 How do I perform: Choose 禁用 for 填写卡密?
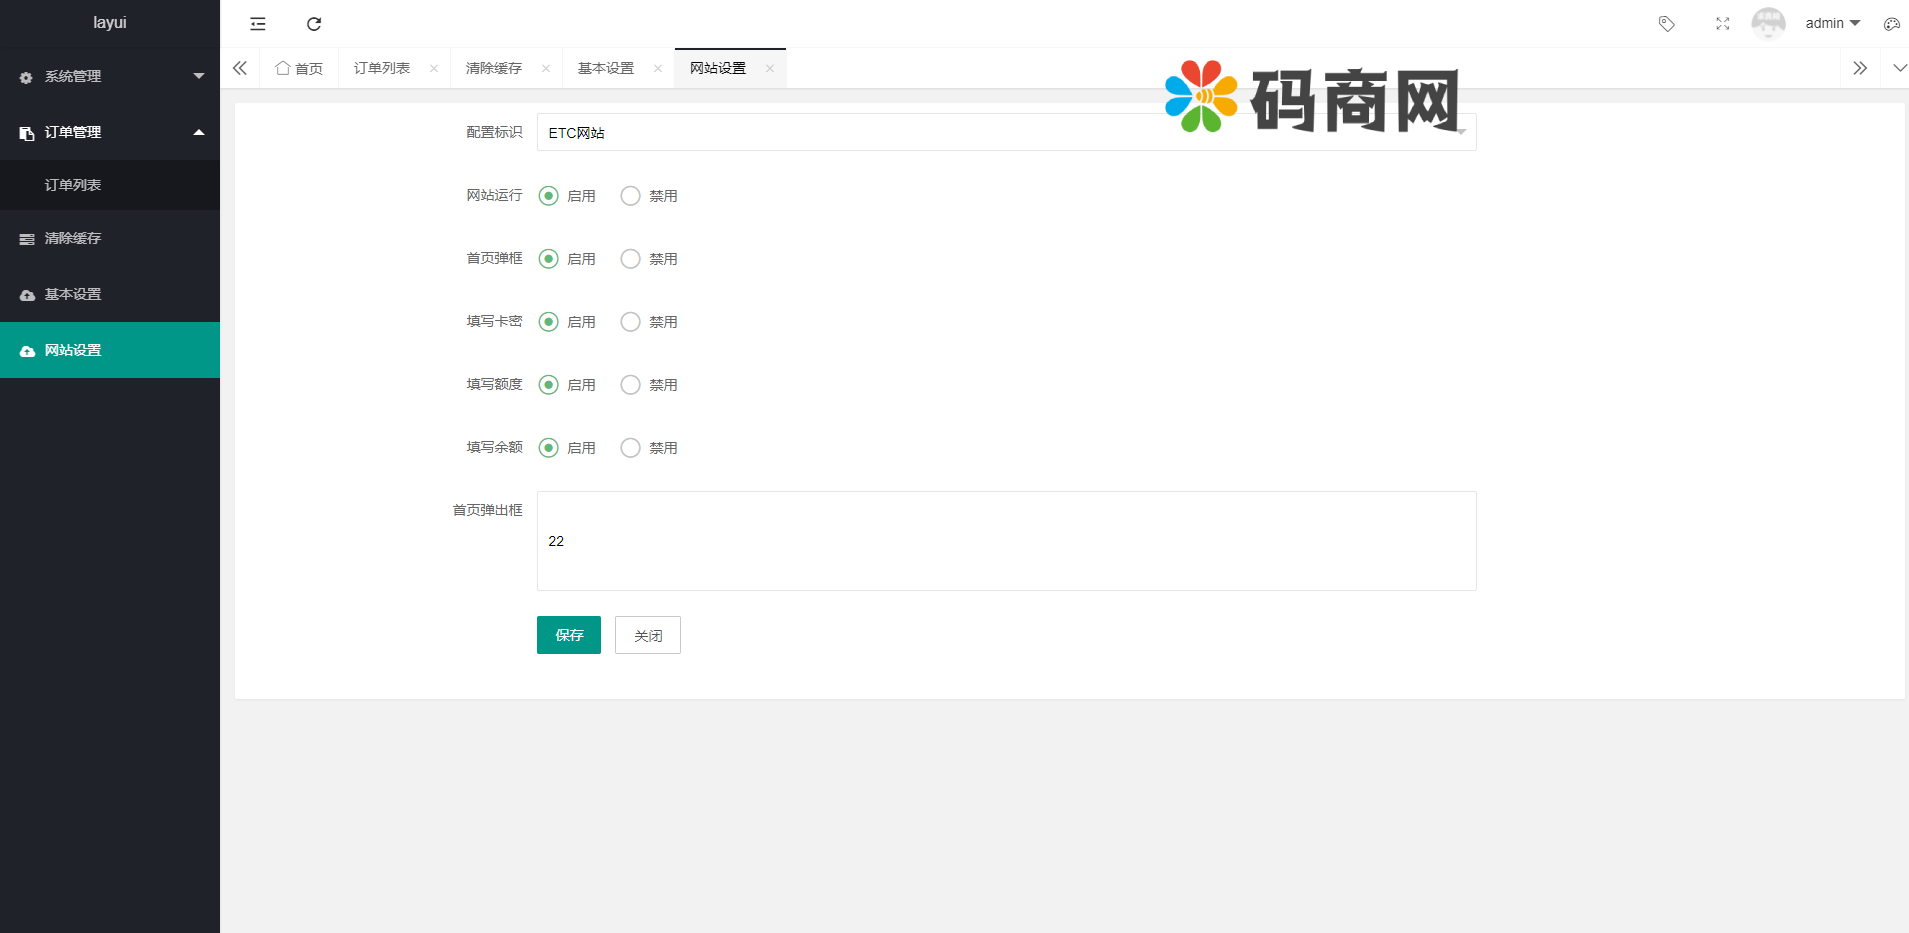629,321
